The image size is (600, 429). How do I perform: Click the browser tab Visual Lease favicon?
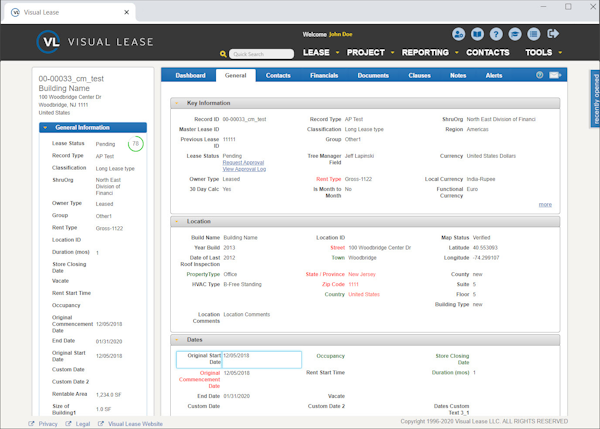[15, 12]
